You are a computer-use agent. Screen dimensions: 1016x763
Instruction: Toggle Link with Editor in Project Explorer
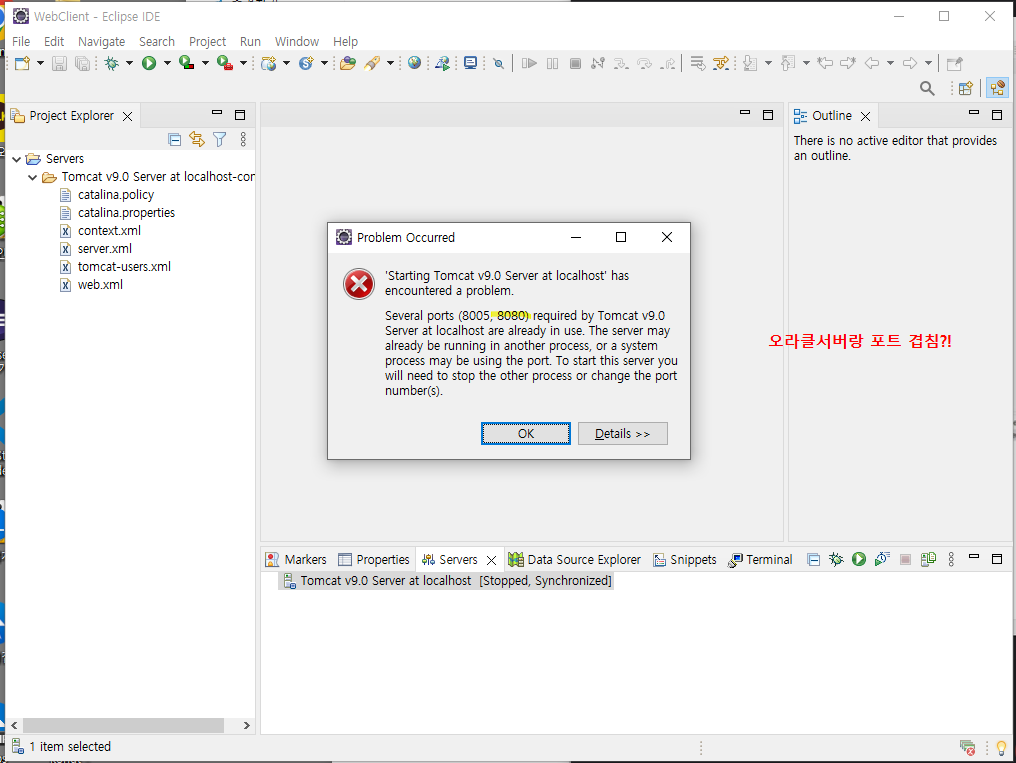click(x=197, y=139)
